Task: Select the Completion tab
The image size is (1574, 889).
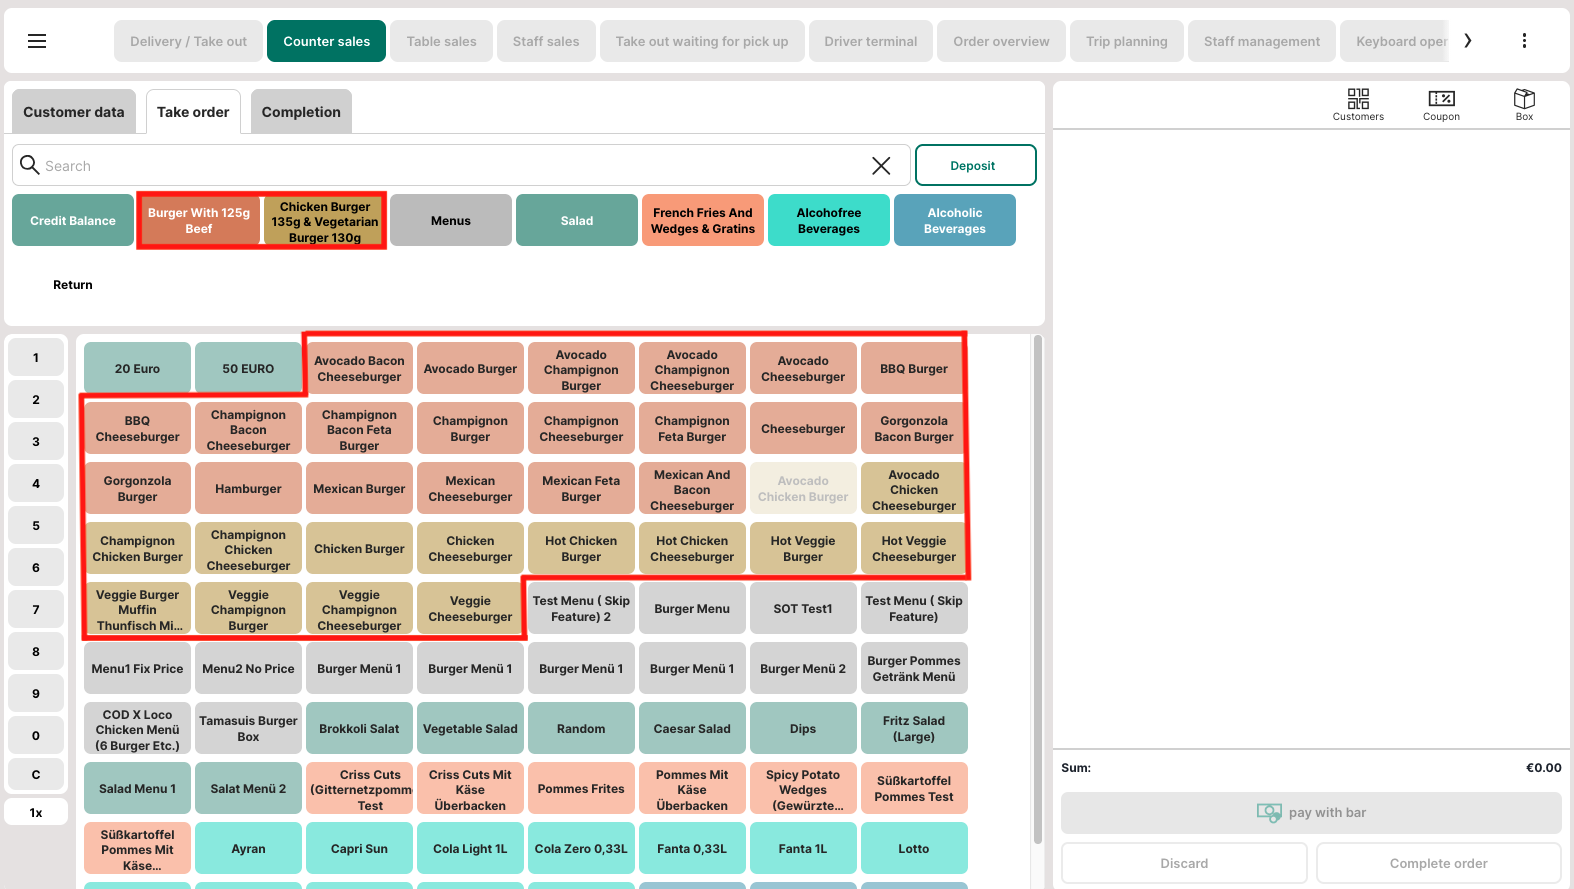Action: 301,112
